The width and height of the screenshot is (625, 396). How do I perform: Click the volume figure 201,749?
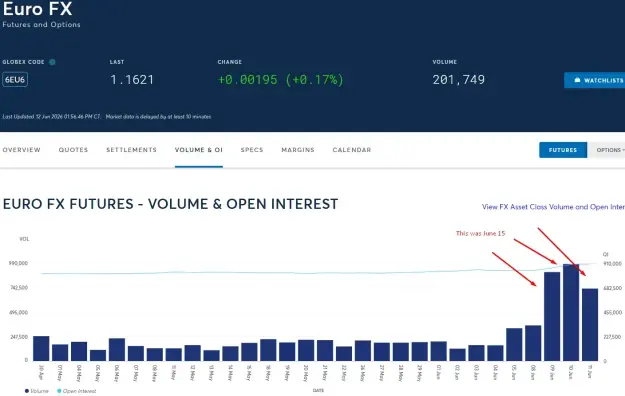coord(459,80)
